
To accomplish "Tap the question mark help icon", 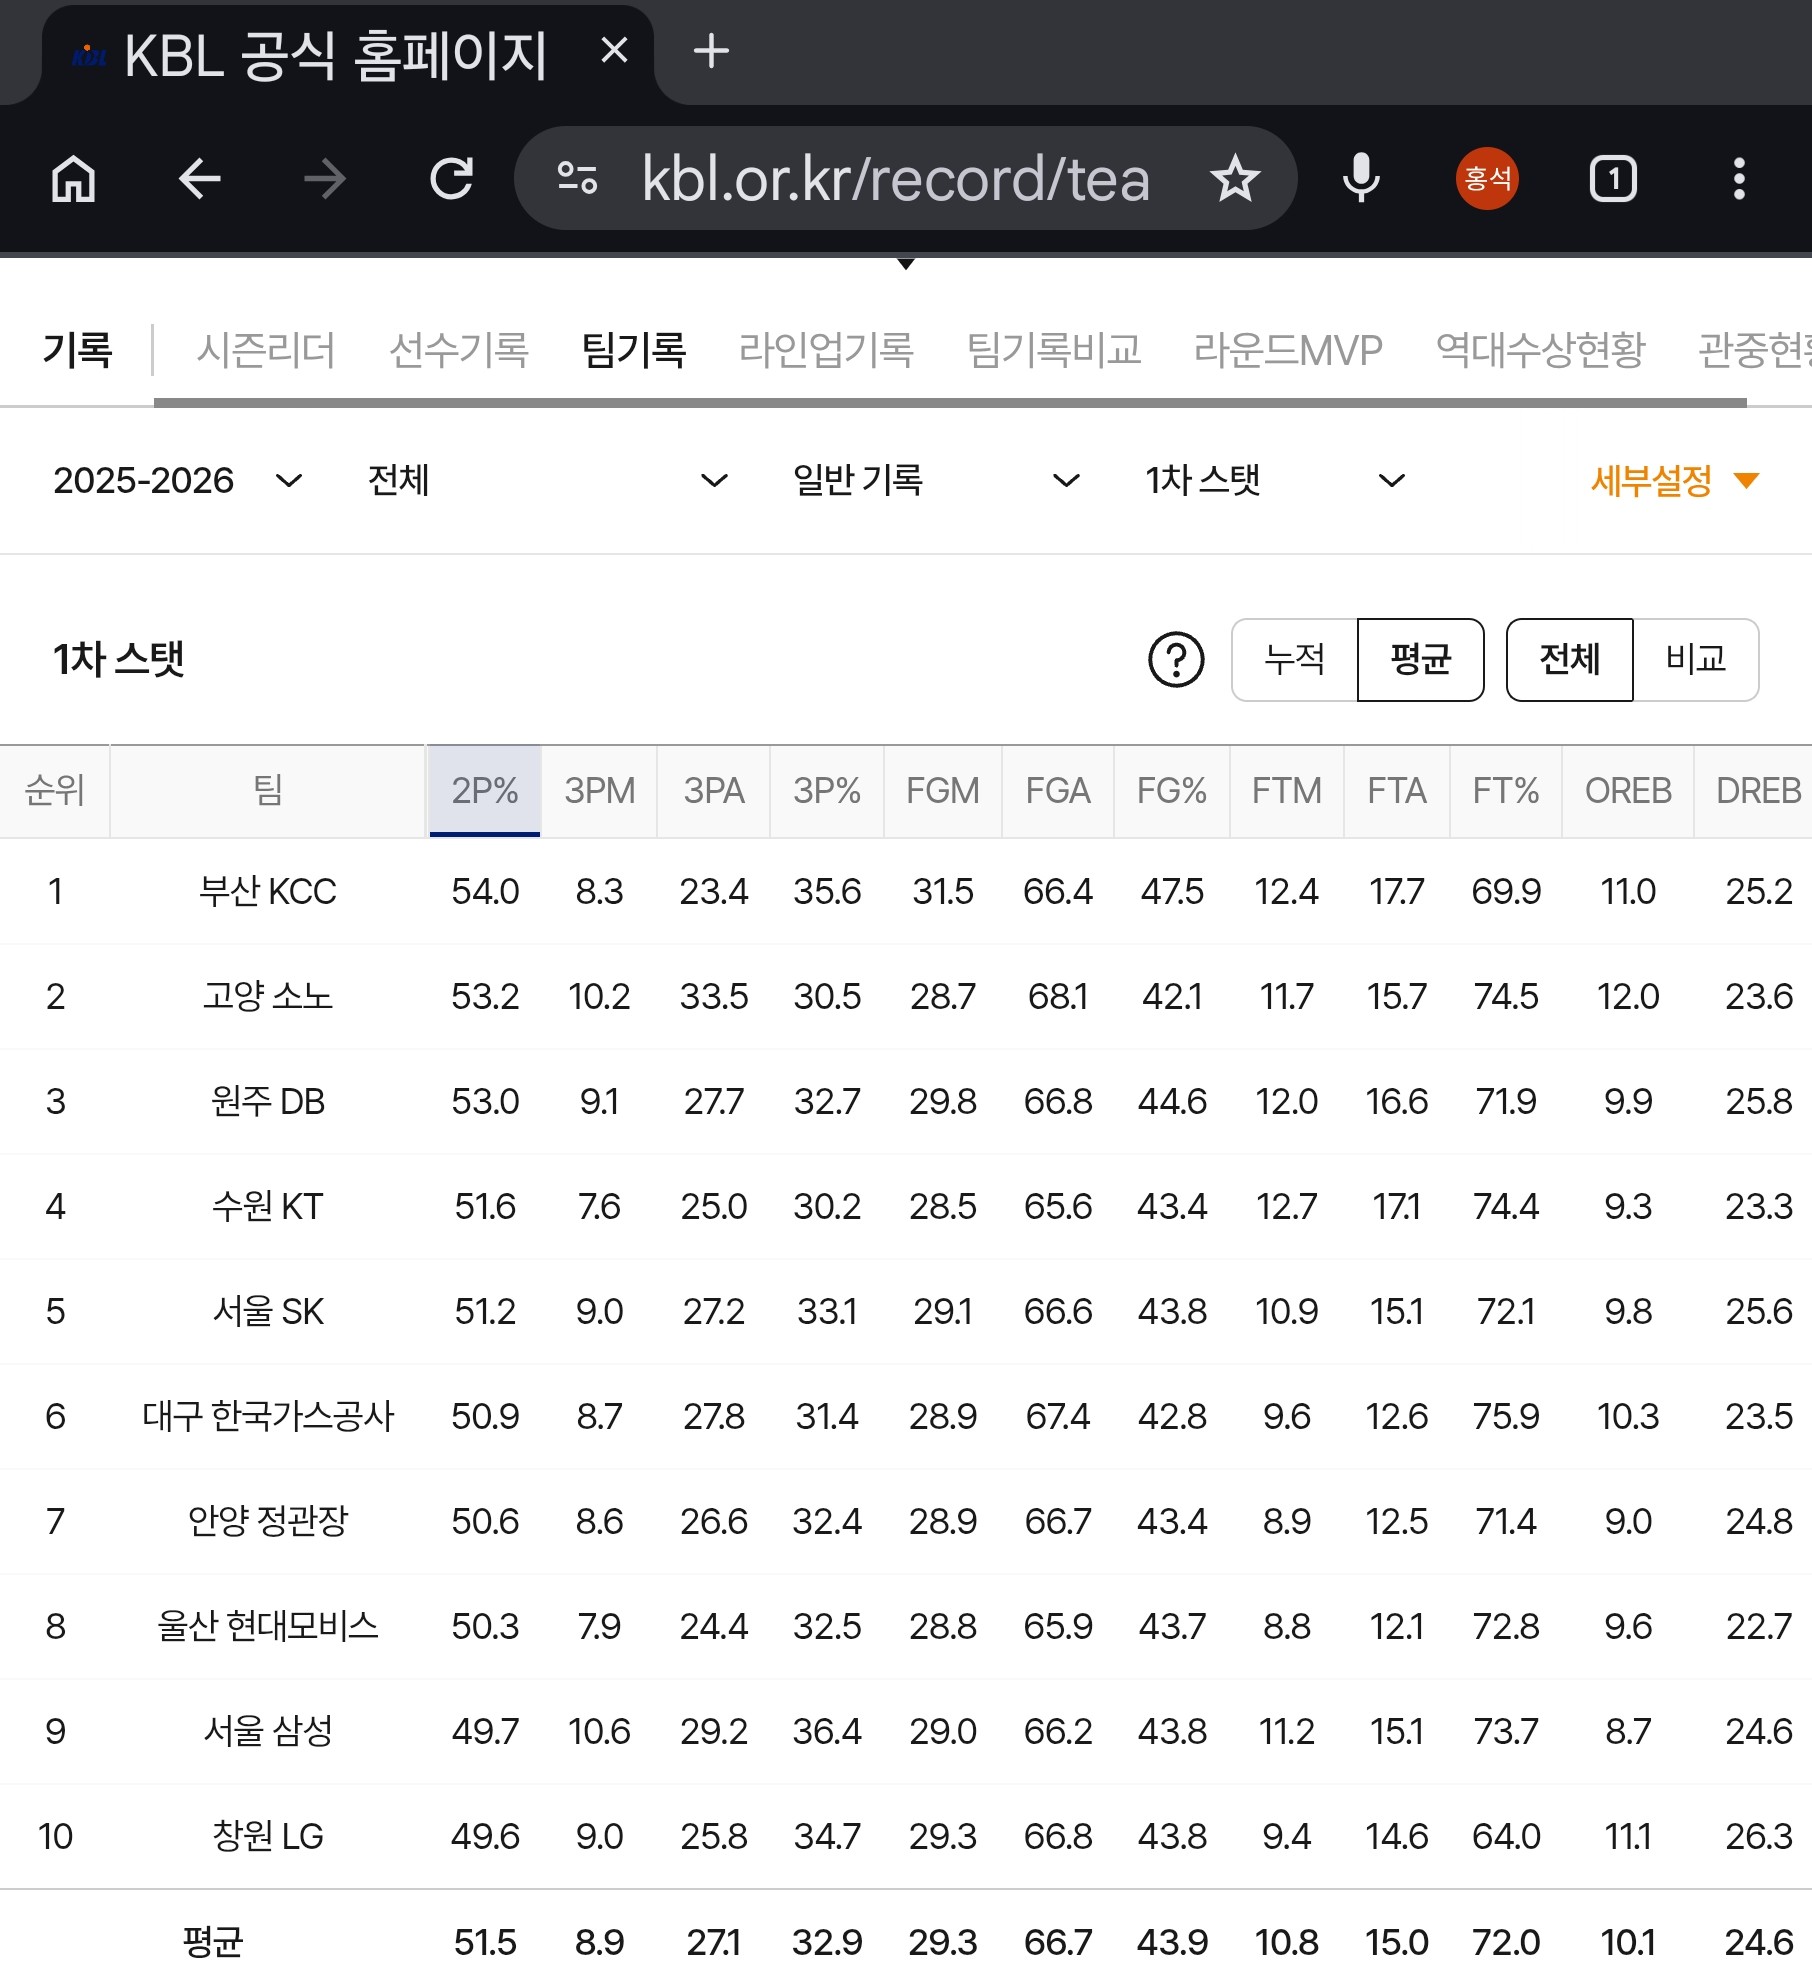I will 1176,660.
